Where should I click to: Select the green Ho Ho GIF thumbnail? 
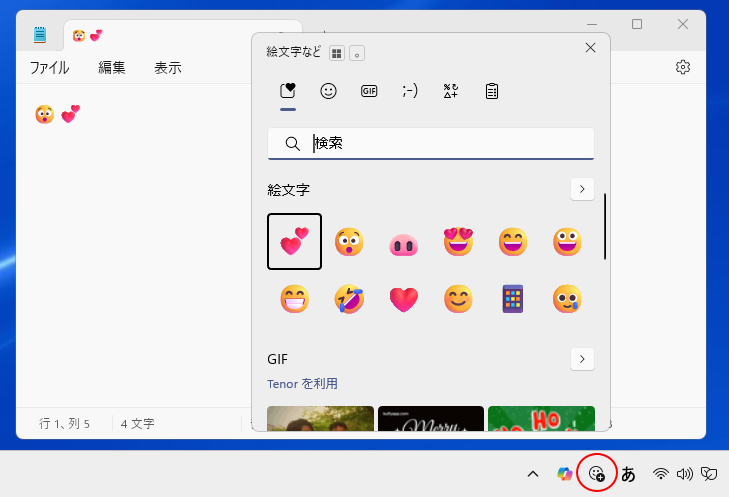point(541,418)
